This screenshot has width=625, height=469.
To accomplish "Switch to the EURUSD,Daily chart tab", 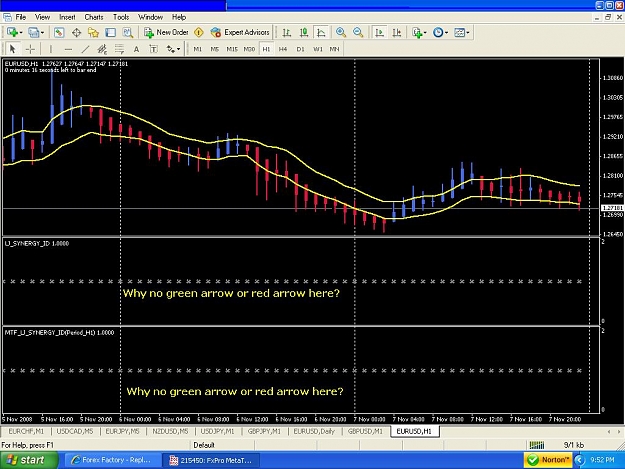I will coord(314,431).
